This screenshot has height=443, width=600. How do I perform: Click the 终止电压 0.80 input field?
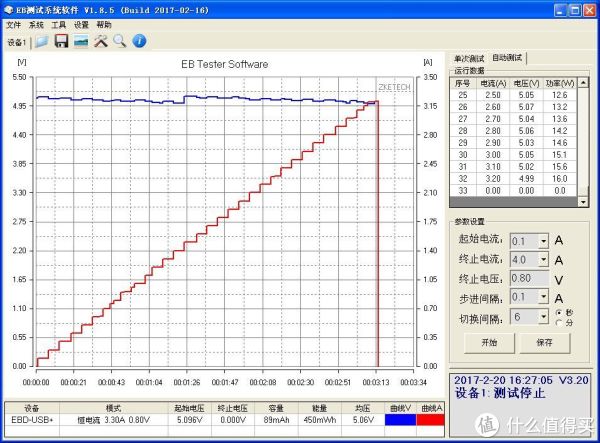(530, 278)
